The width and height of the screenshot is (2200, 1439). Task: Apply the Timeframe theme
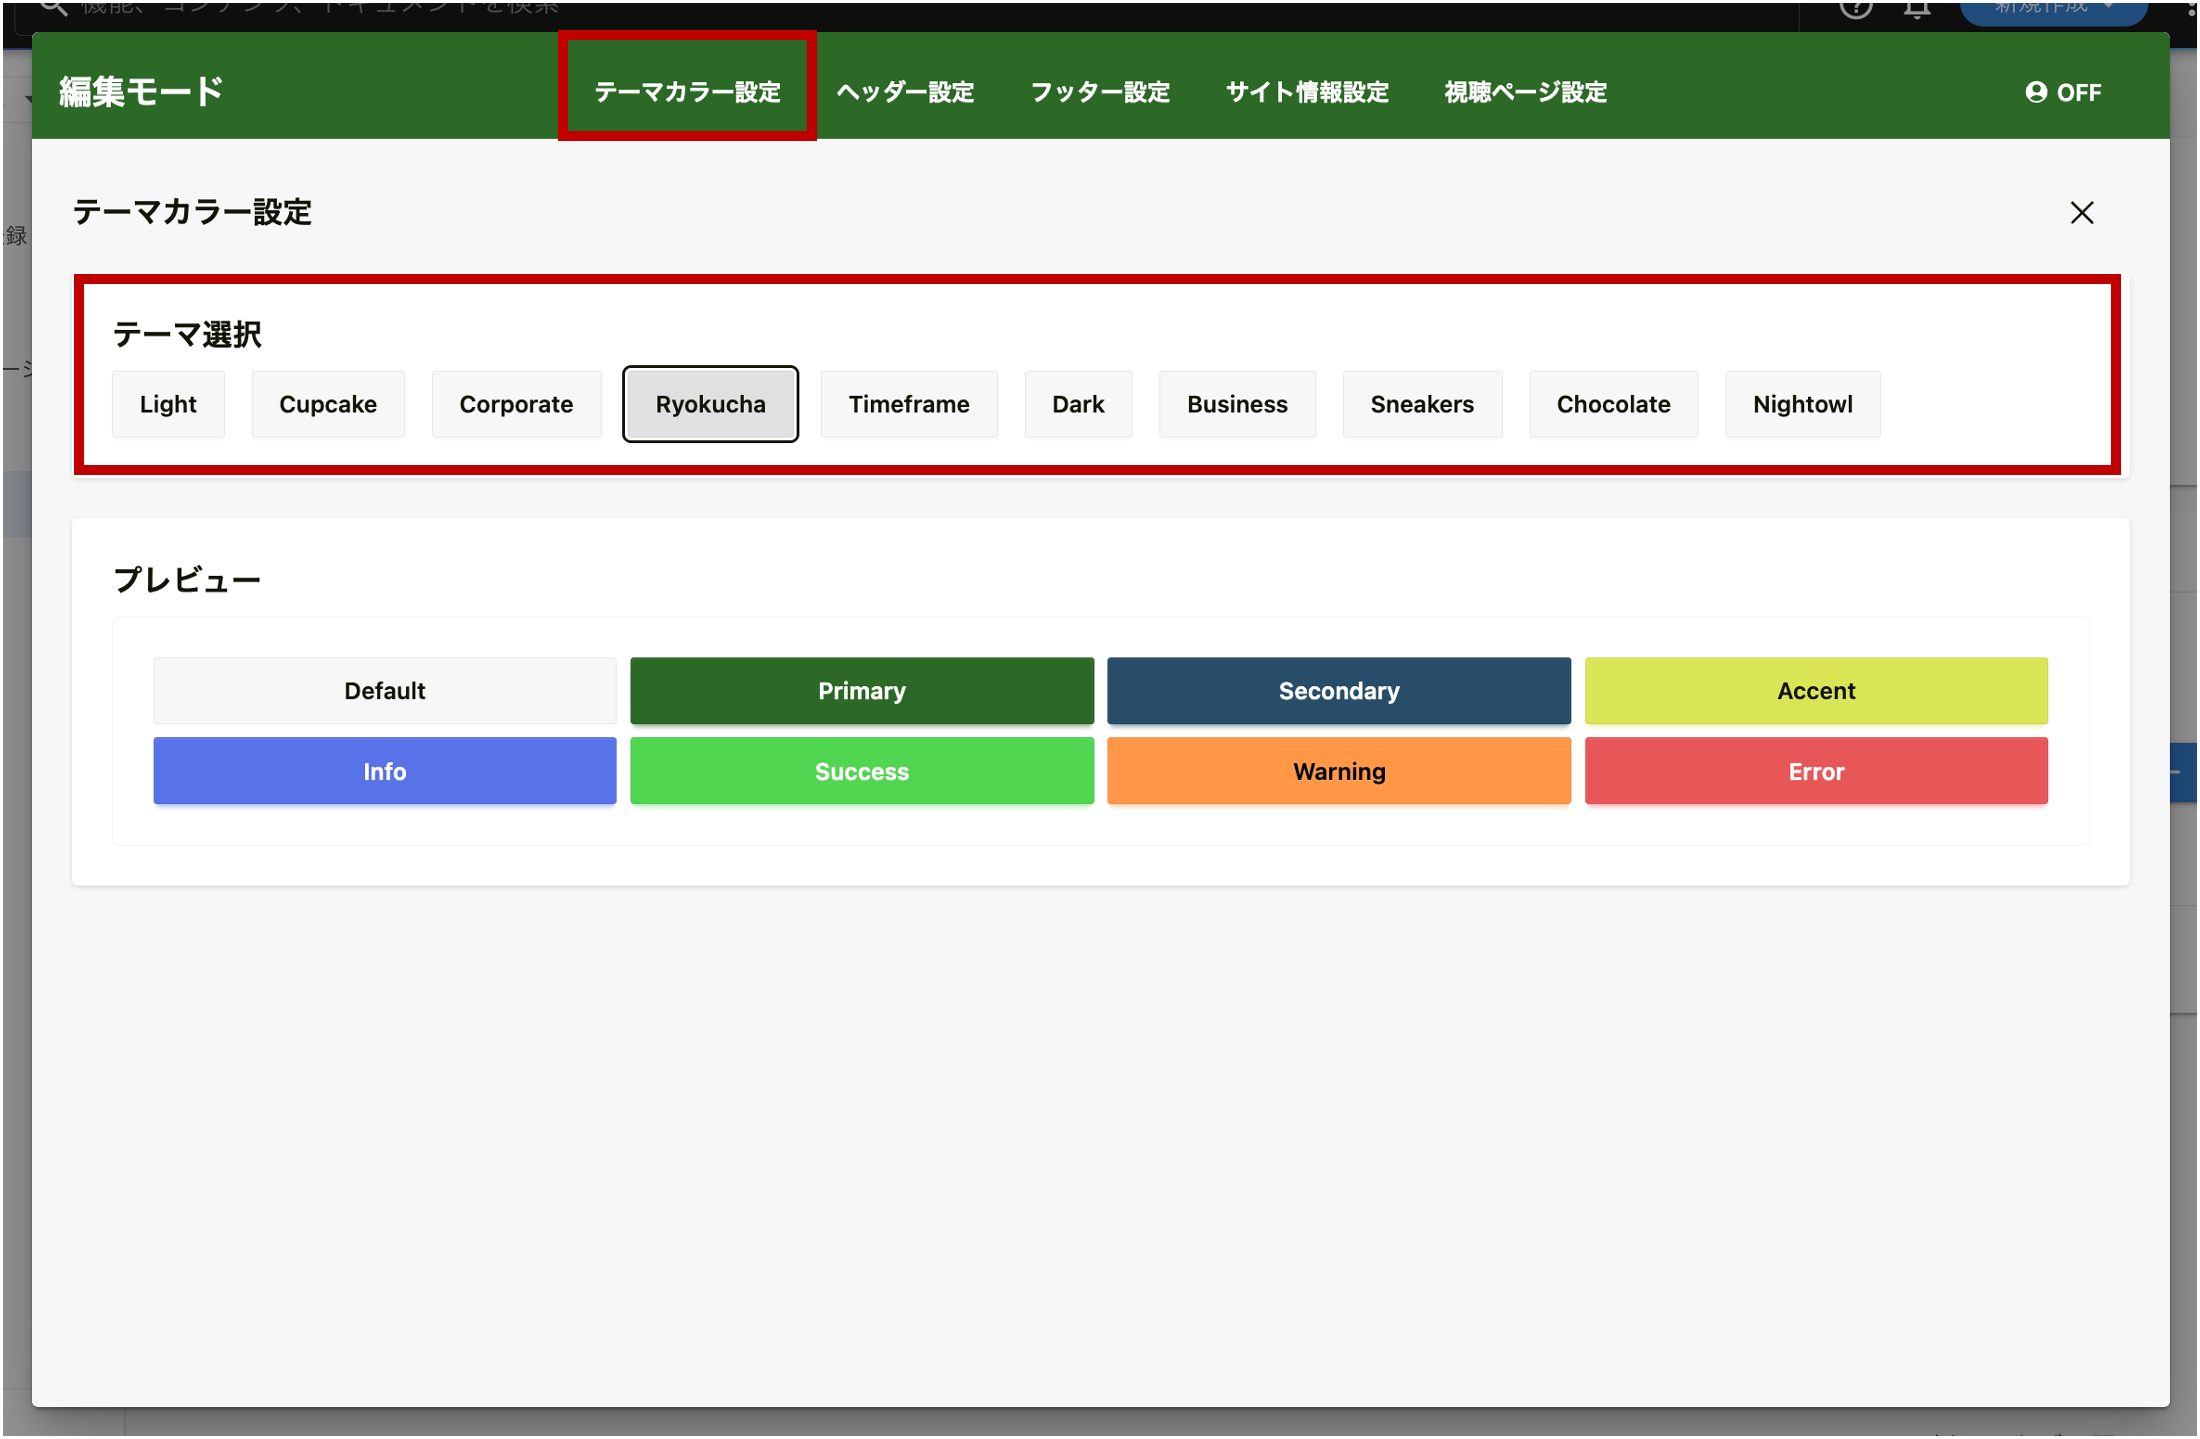(909, 404)
